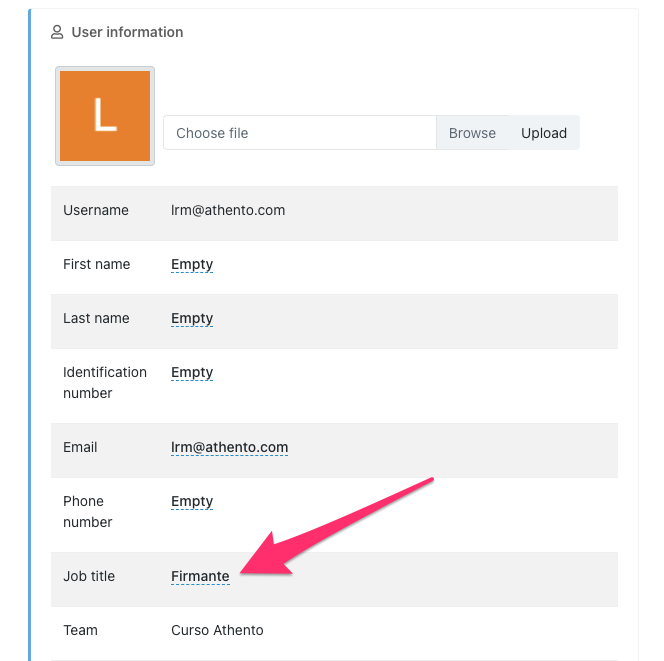664x661 pixels.
Task: Click the Last name field label
Action: coord(96,319)
